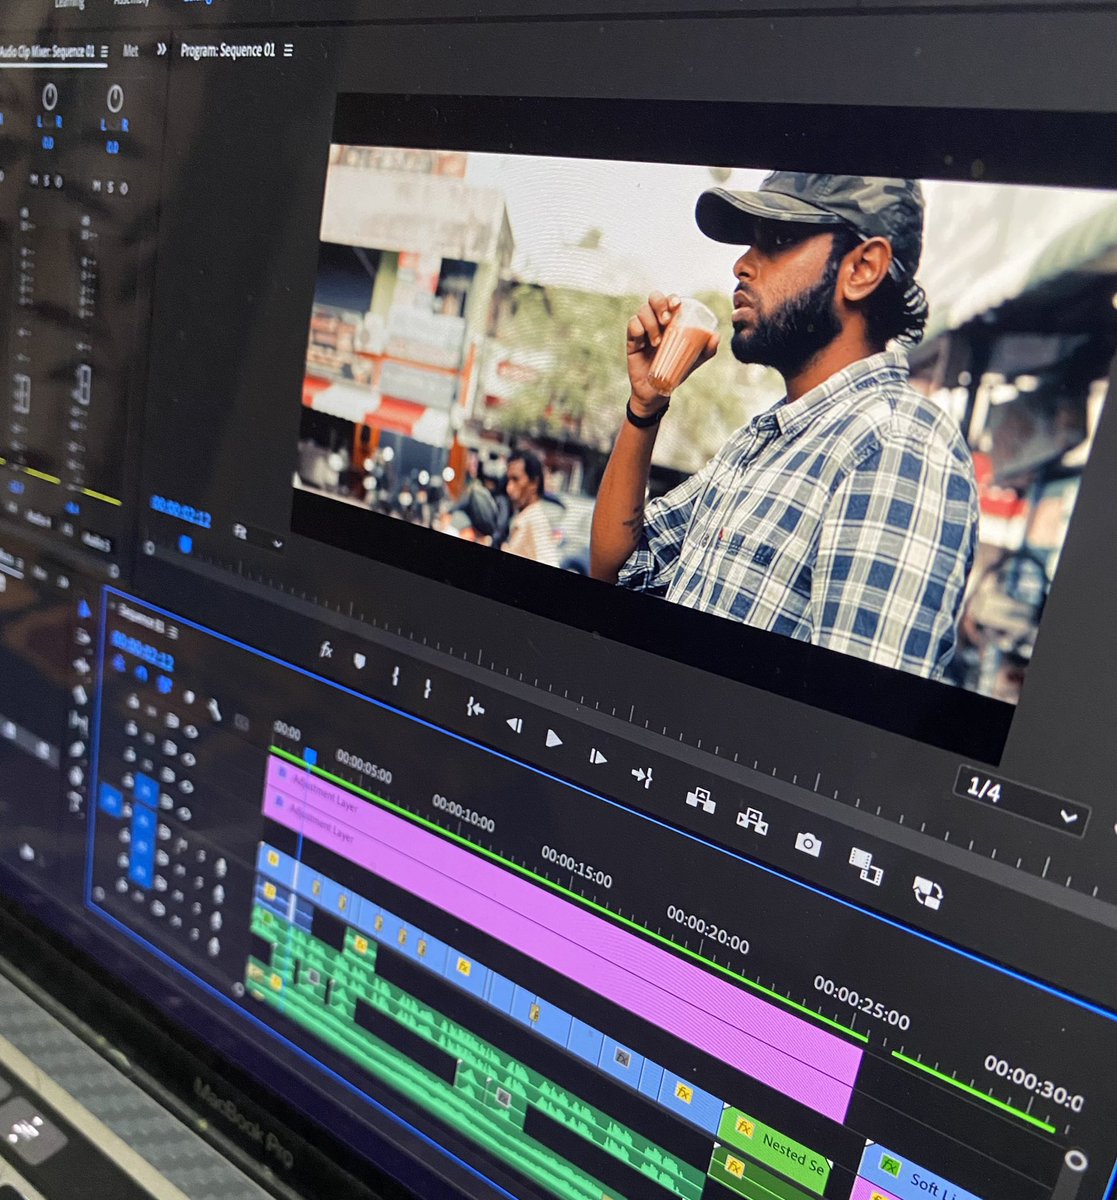Click the timeline zoom scroll handle
This screenshot has width=1117, height=1200.
[x=1076, y=1160]
